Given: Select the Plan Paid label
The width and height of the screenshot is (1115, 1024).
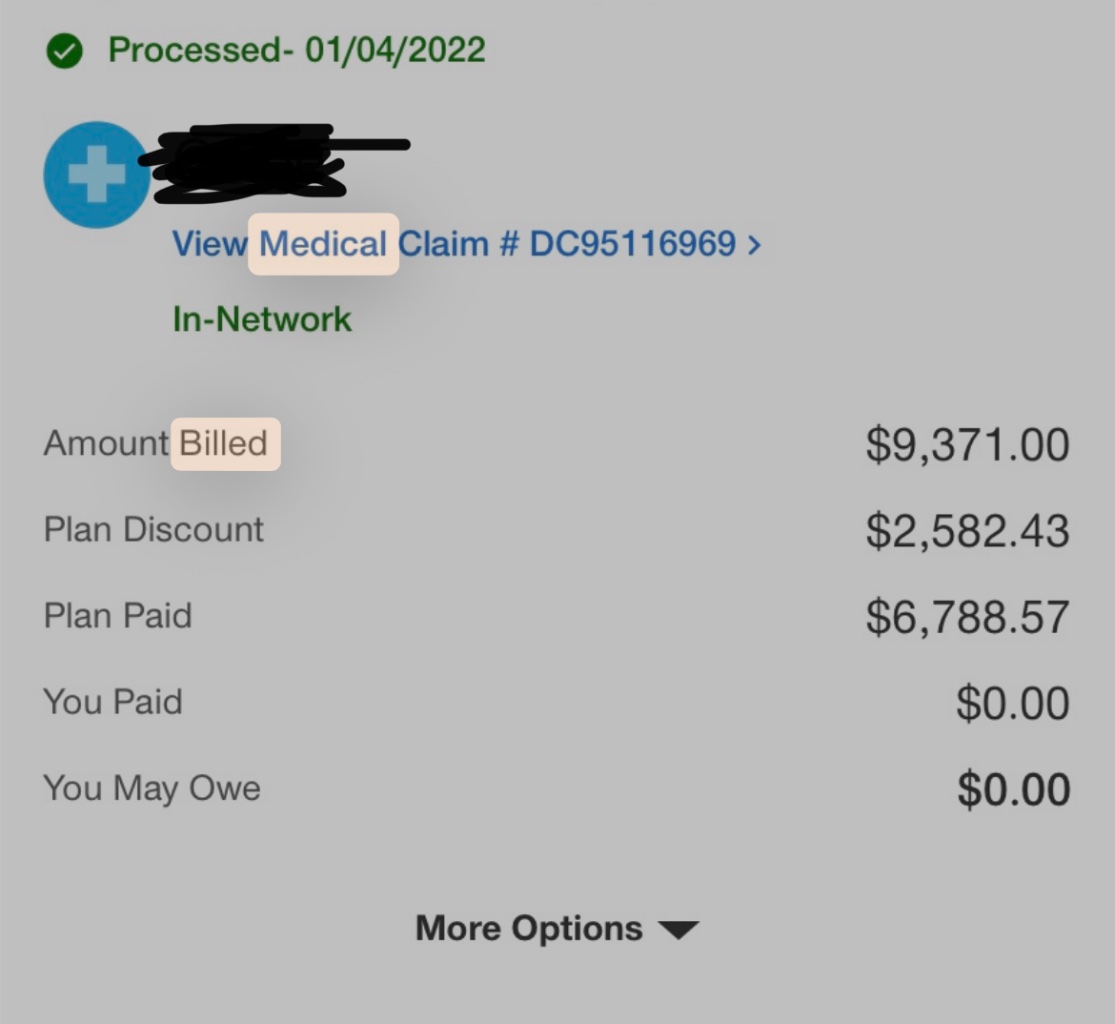Looking at the screenshot, I should (x=118, y=616).
